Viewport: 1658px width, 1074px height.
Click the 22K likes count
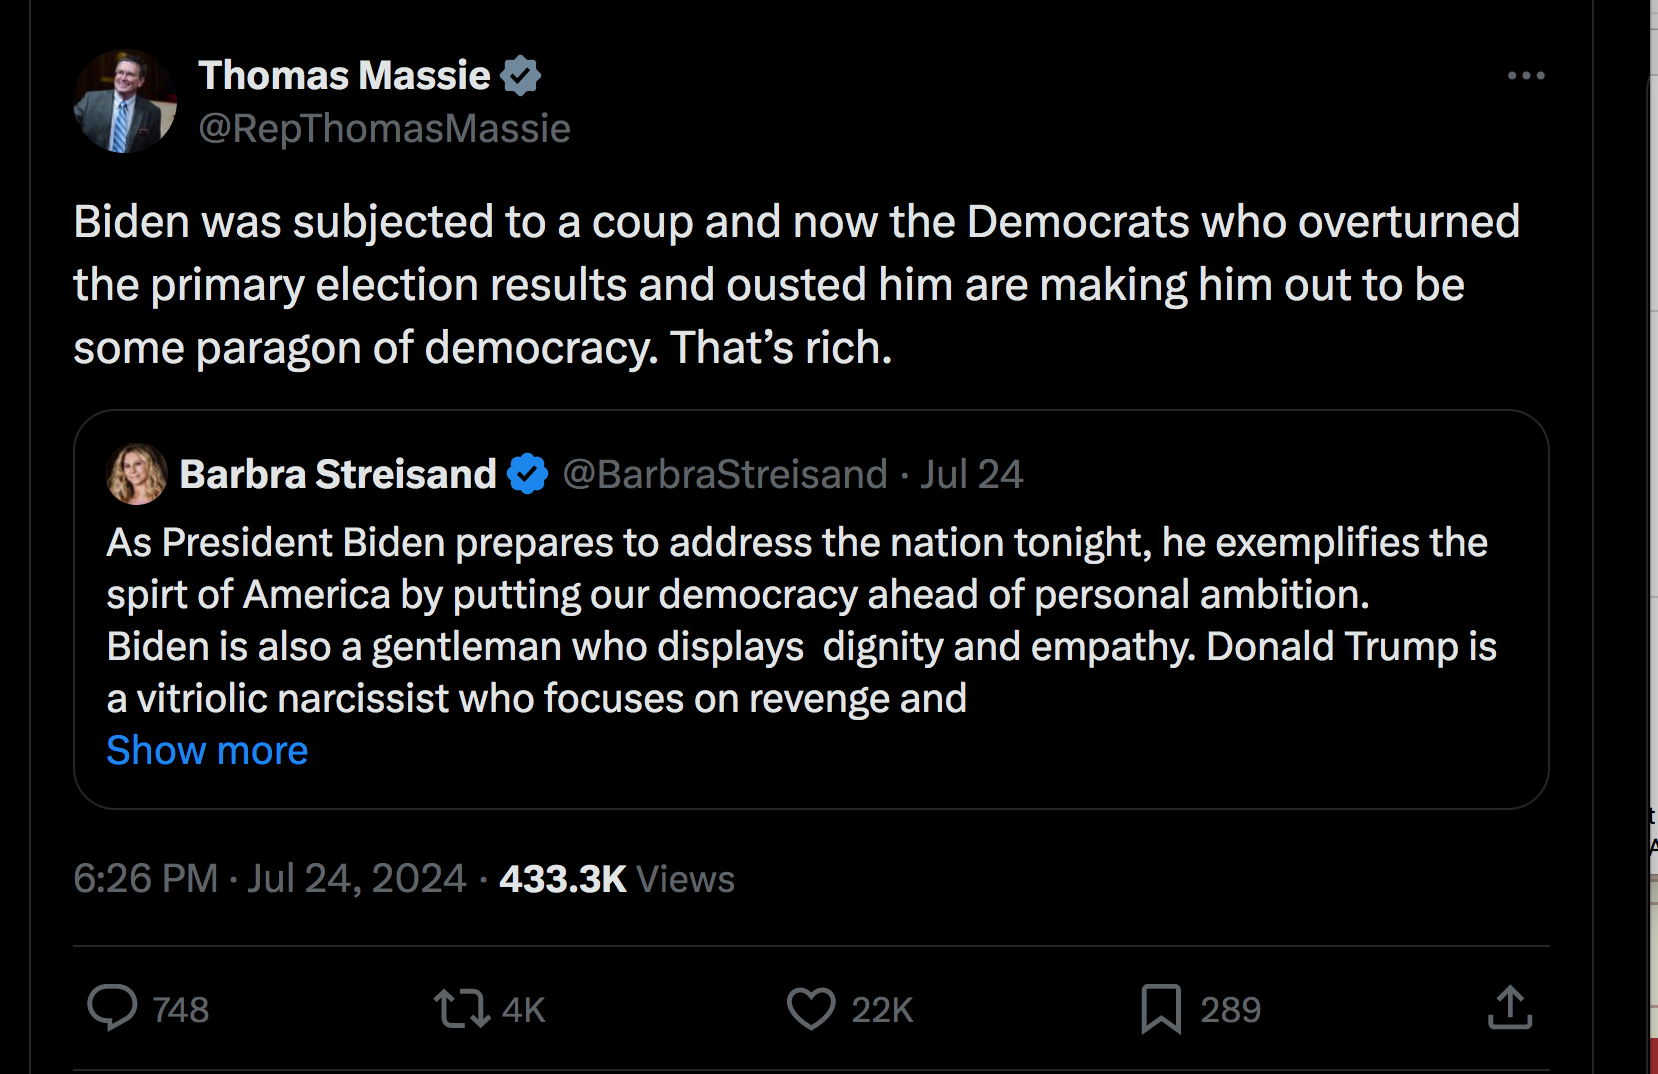click(882, 1010)
